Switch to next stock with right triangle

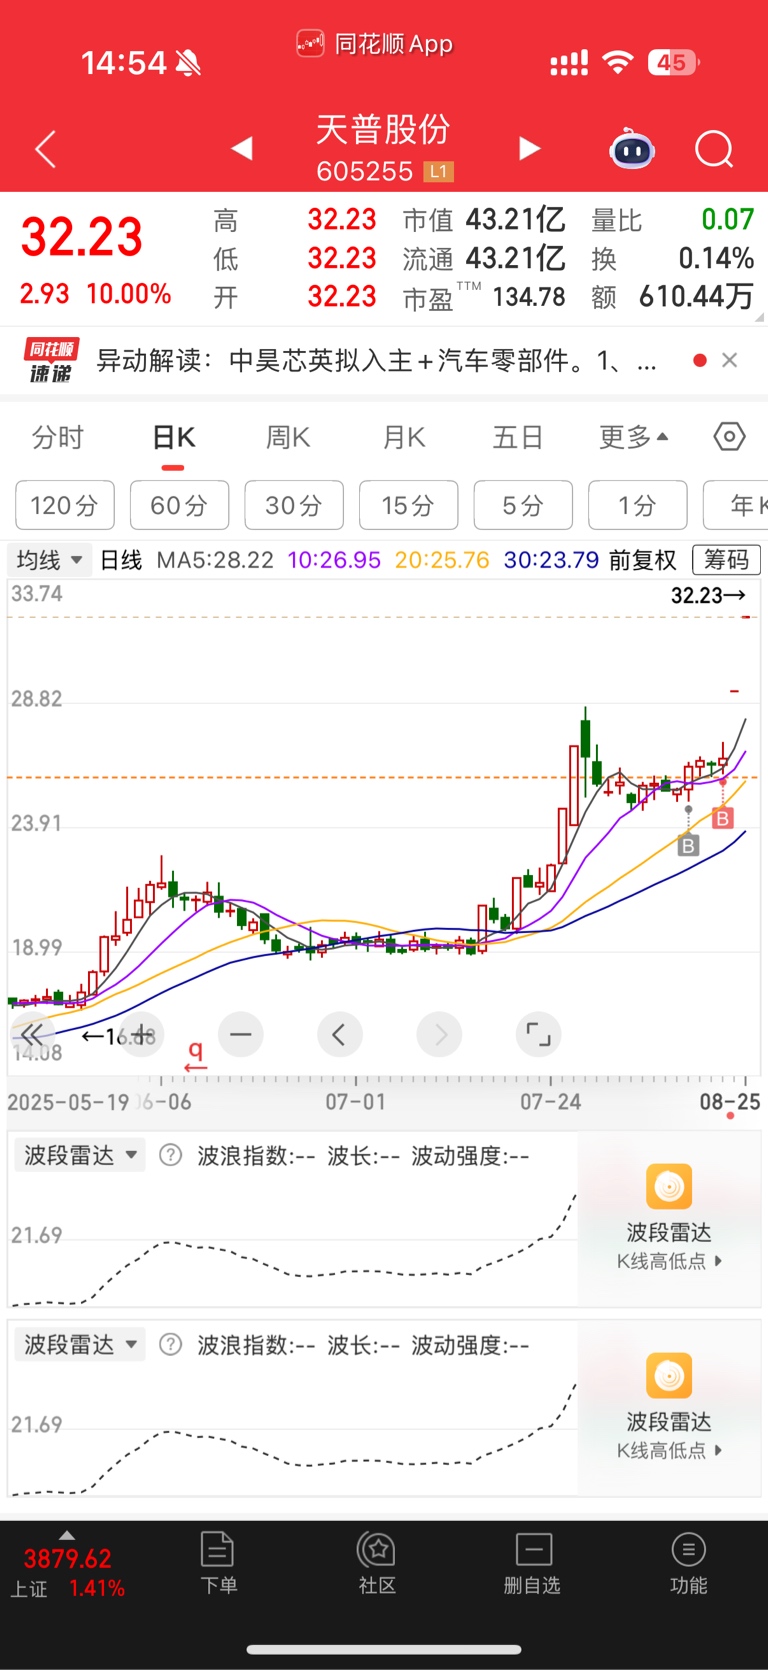click(529, 149)
